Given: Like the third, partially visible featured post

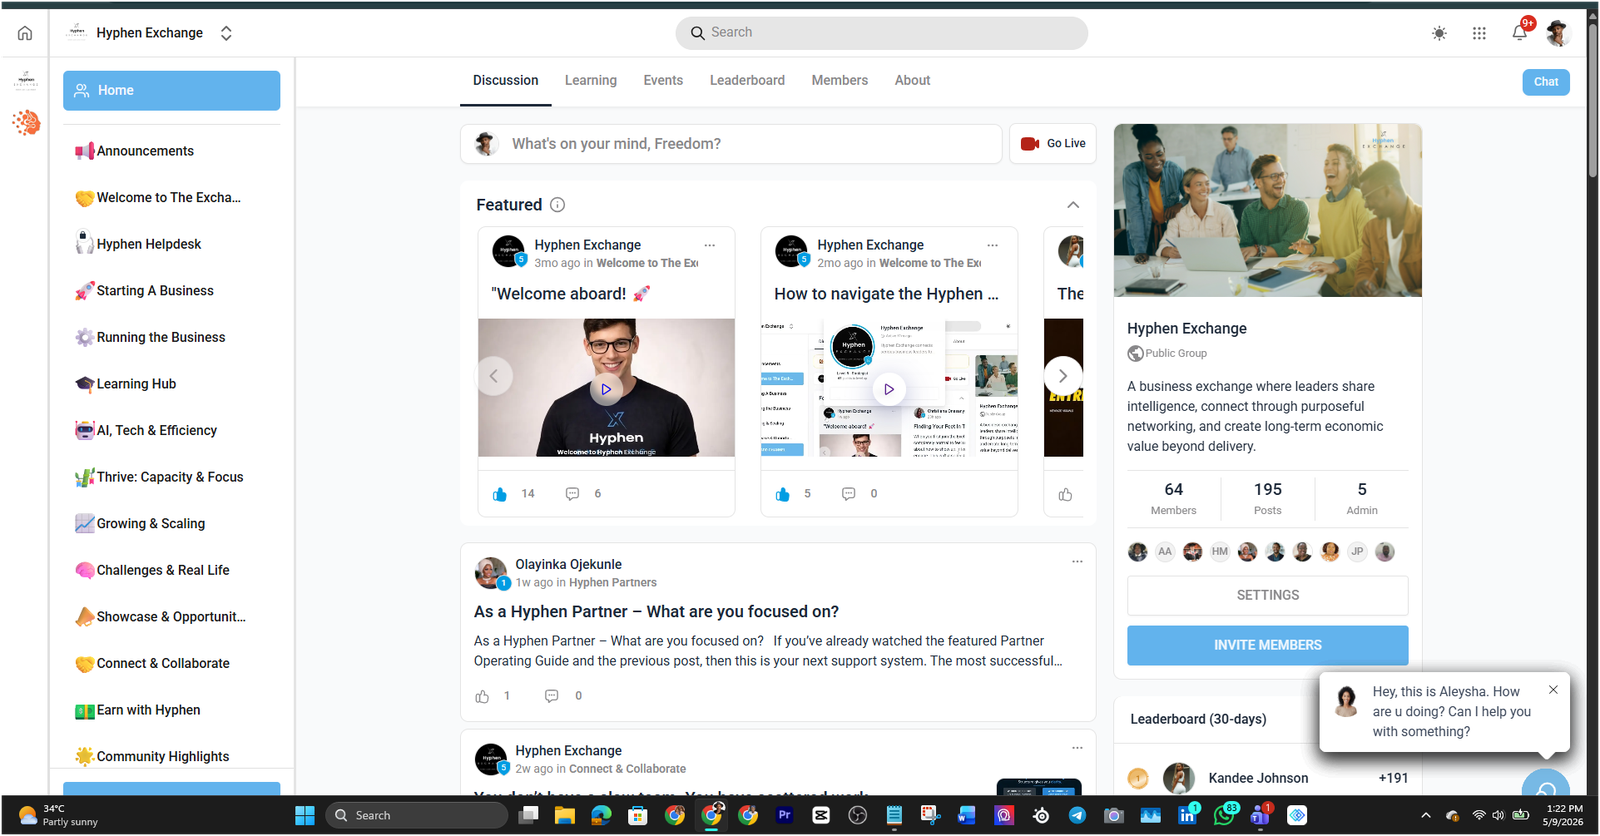Looking at the screenshot, I should [1065, 494].
